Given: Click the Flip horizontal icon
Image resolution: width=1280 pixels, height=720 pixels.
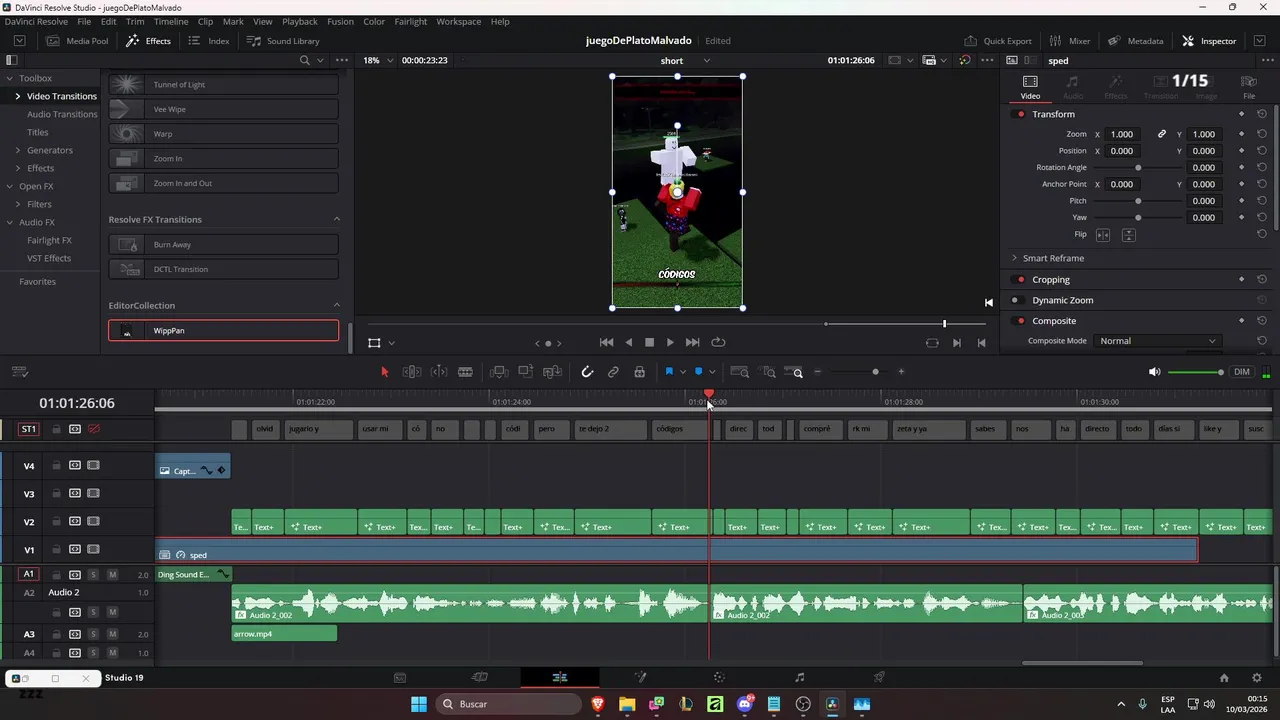Looking at the screenshot, I should (1103, 235).
